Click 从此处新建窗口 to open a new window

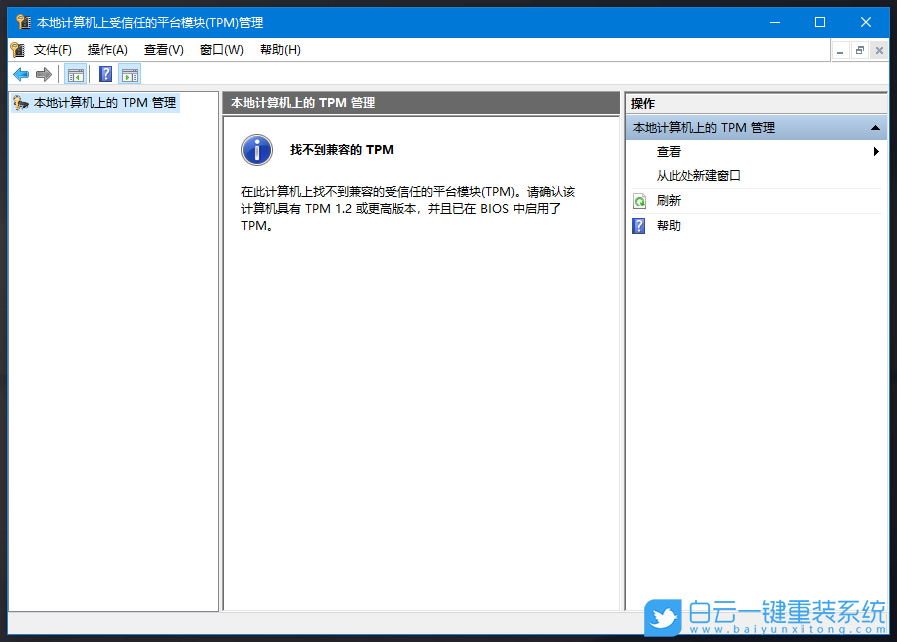click(700, 175)
